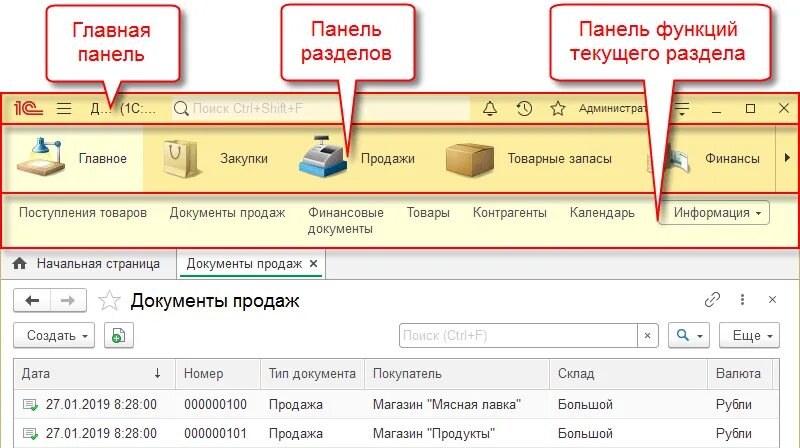The width and height of the screenshot is (800, 448).
Task: Open Контрагенты command
Action: pyautogui.click(x=510, y=212)
